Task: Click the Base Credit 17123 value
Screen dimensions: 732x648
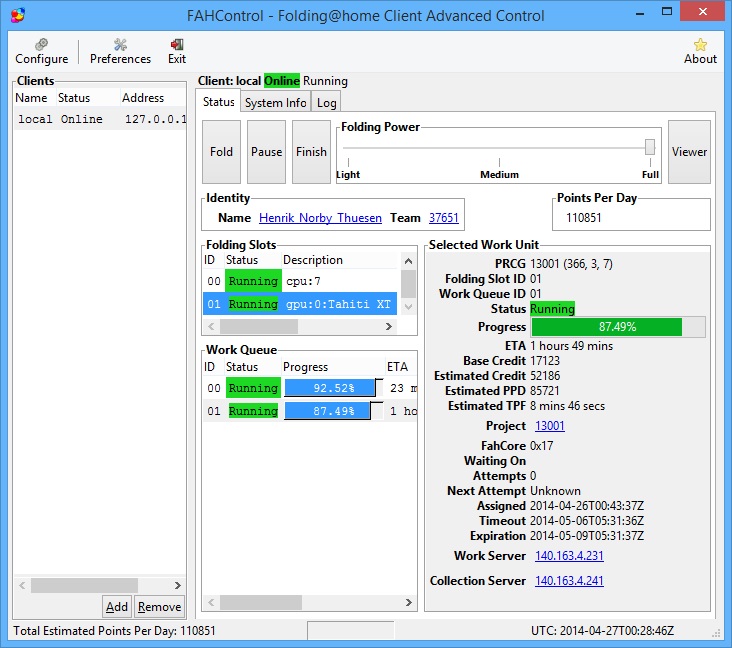Action: tap(544, 361)
